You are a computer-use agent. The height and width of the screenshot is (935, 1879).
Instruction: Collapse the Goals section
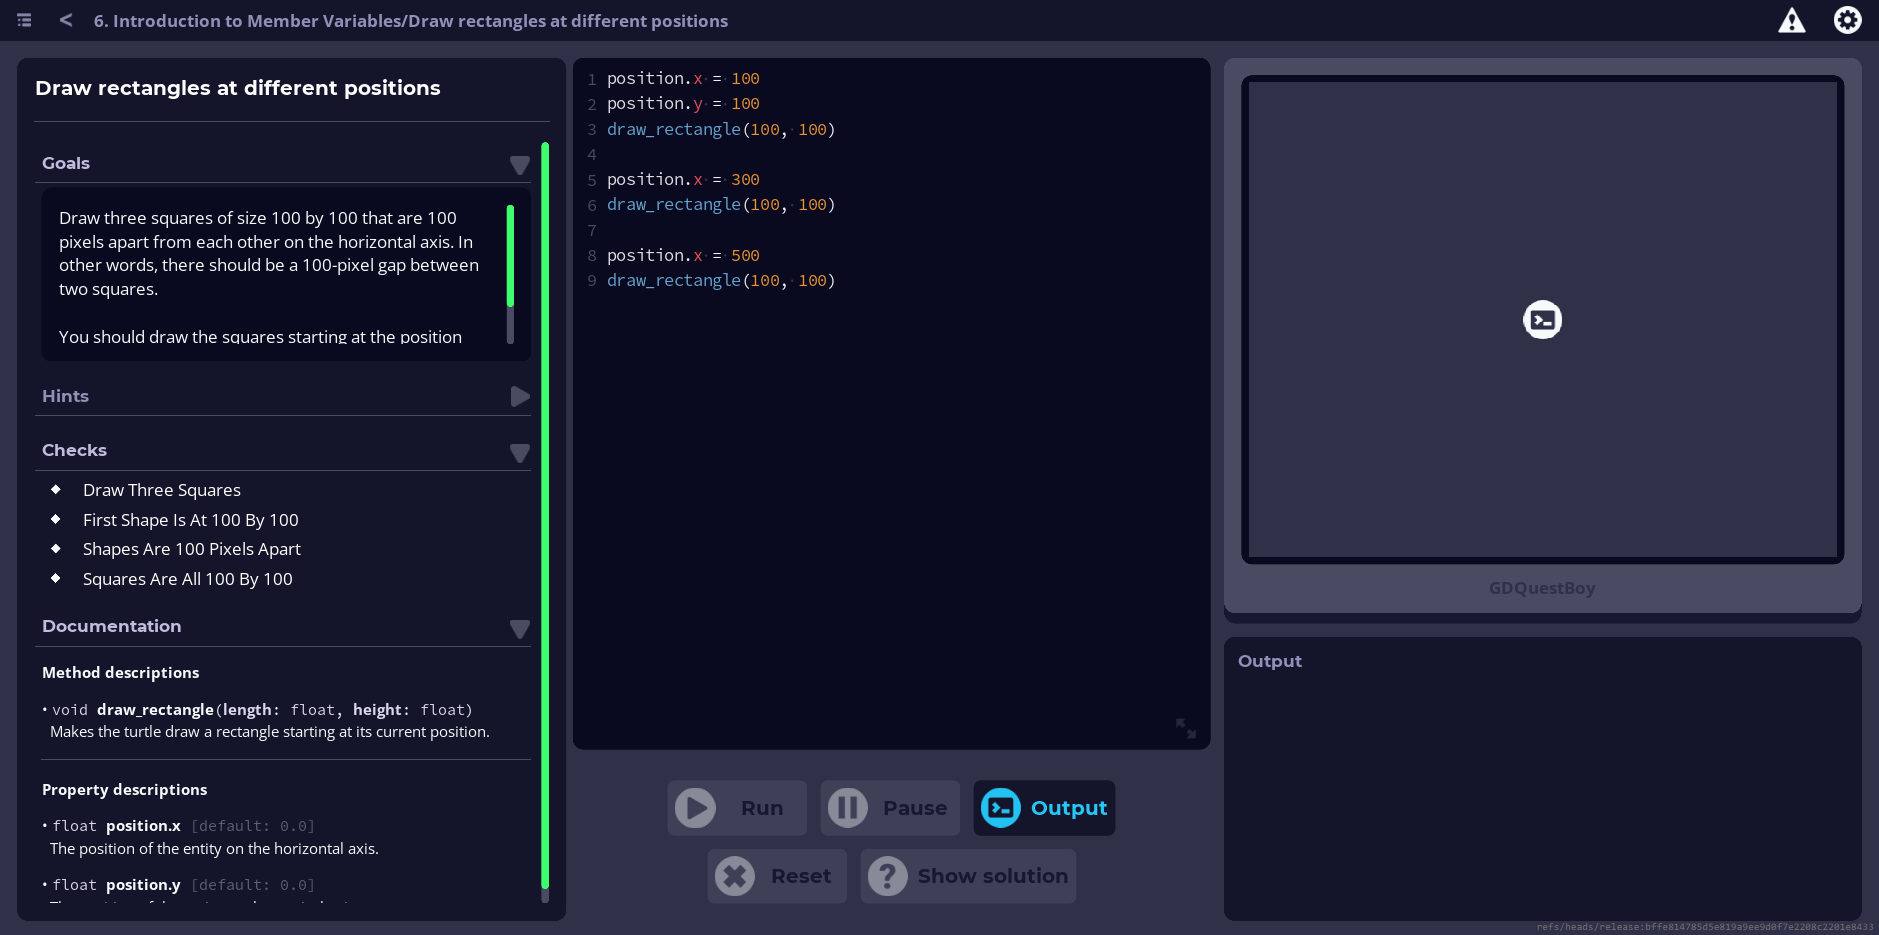click(519, 164)
